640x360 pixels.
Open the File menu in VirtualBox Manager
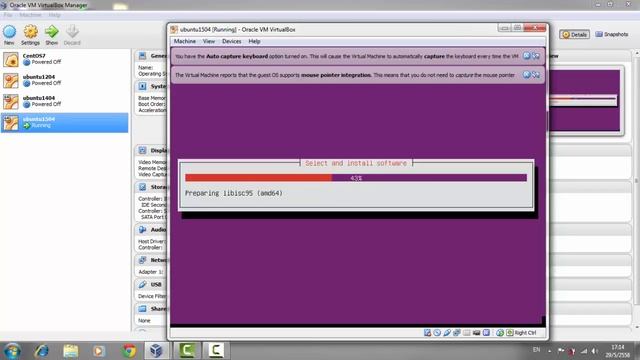pyautogui.click(x=8, y=15)
